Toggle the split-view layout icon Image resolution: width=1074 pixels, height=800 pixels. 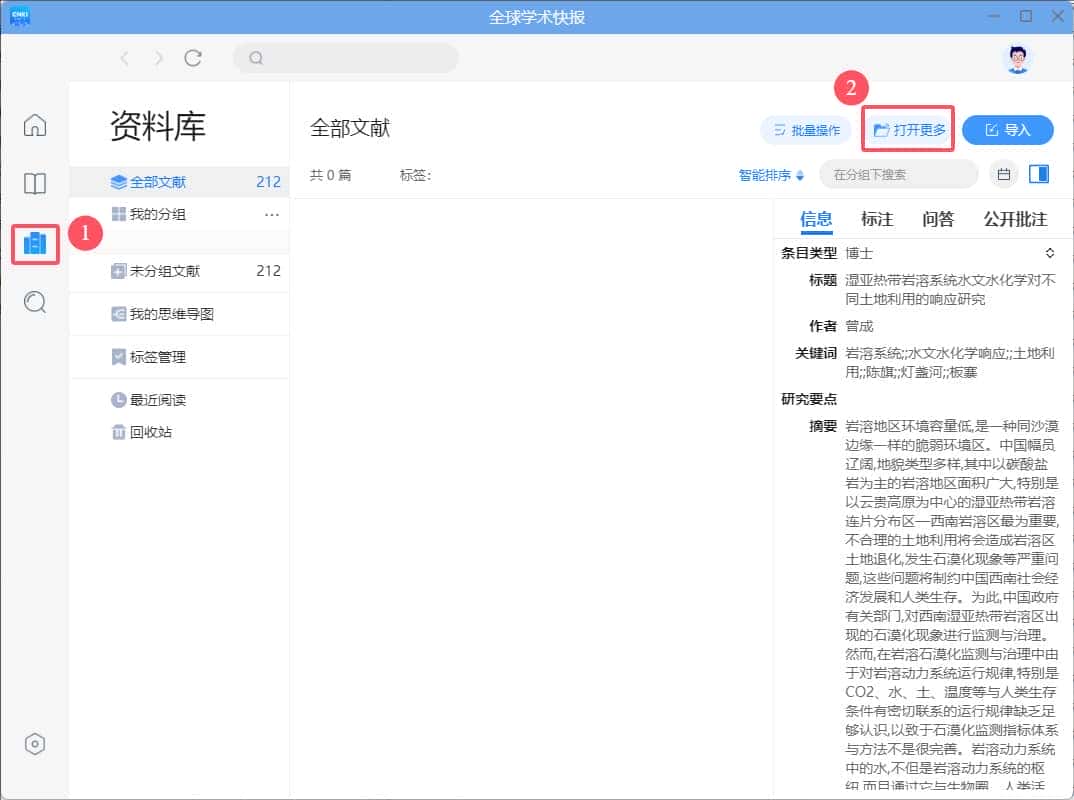pyautogui.click(x=1040, y=174)
